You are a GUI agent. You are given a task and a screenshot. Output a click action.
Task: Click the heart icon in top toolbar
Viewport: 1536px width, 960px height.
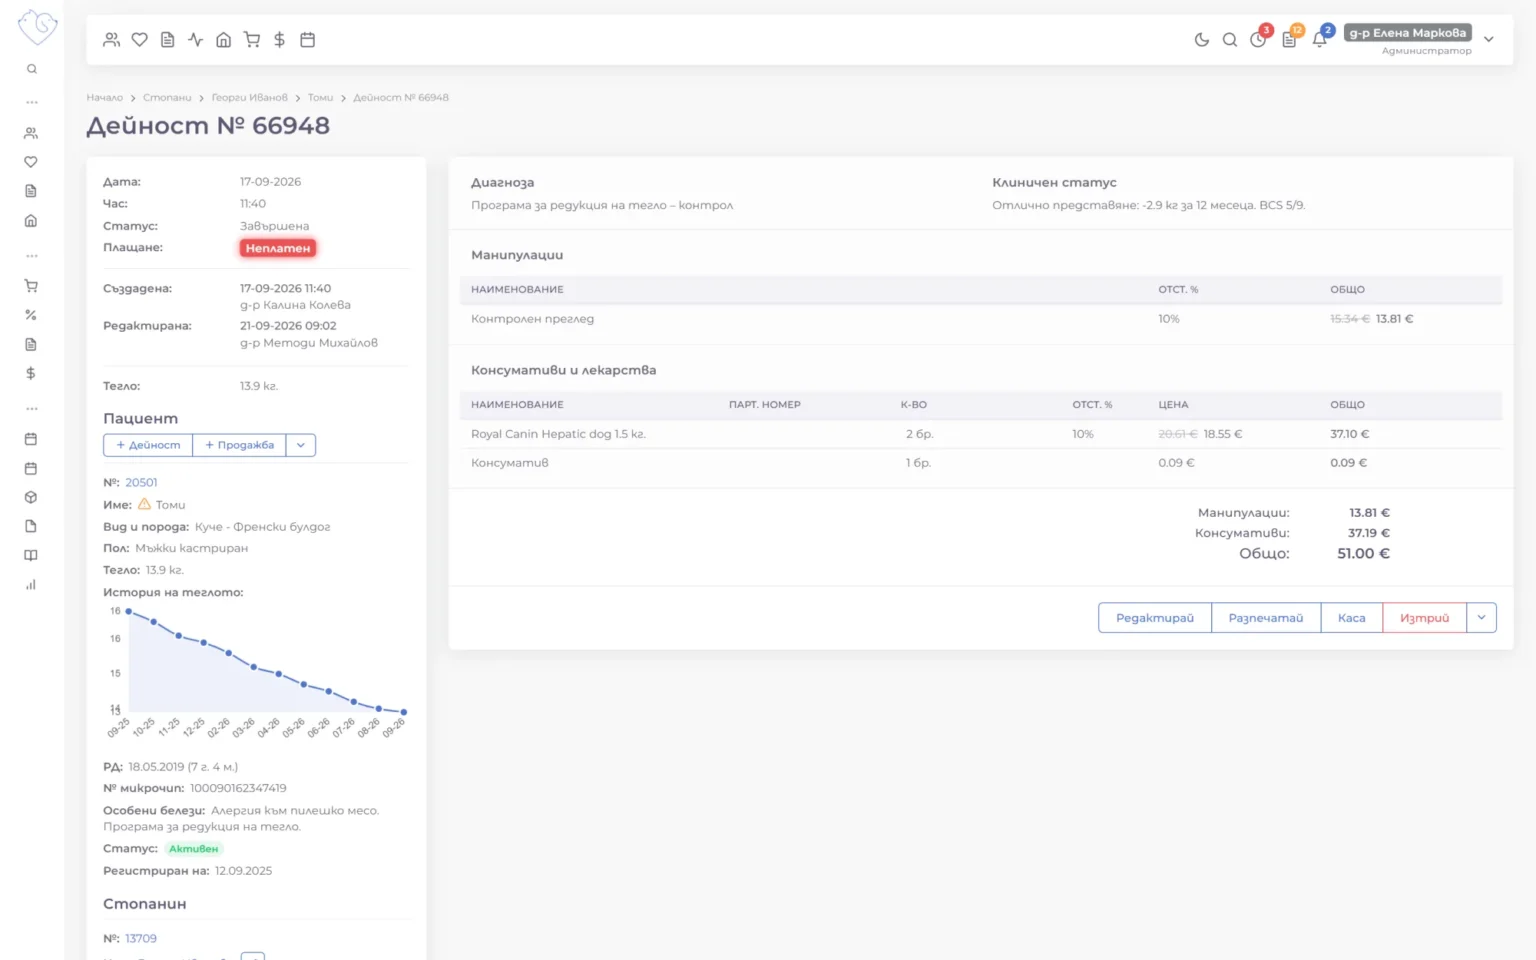click(140, 40)
